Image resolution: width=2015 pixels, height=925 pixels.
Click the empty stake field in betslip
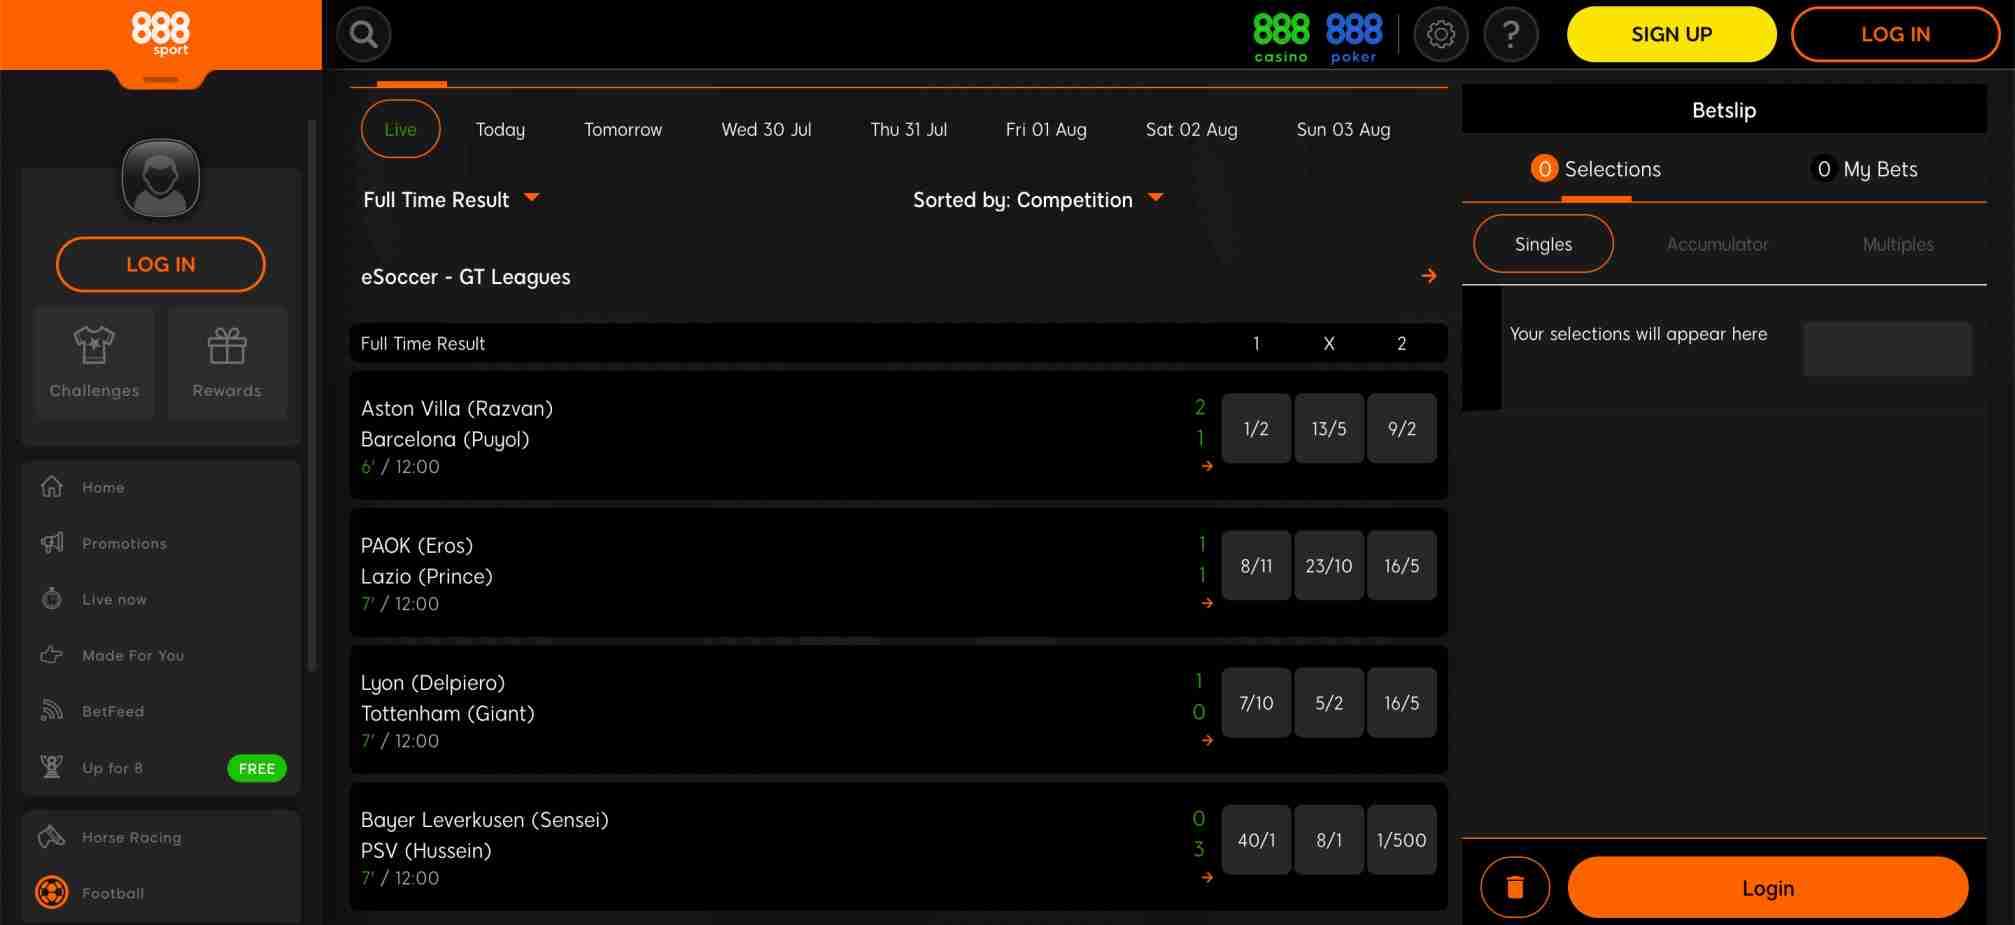coord(1887,348)
